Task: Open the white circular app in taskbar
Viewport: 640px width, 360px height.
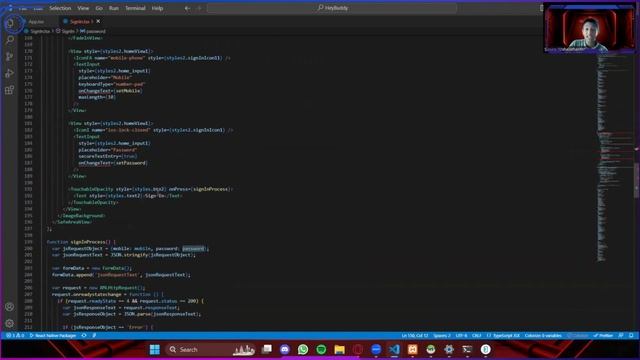Action: click(x=485, y=349)
